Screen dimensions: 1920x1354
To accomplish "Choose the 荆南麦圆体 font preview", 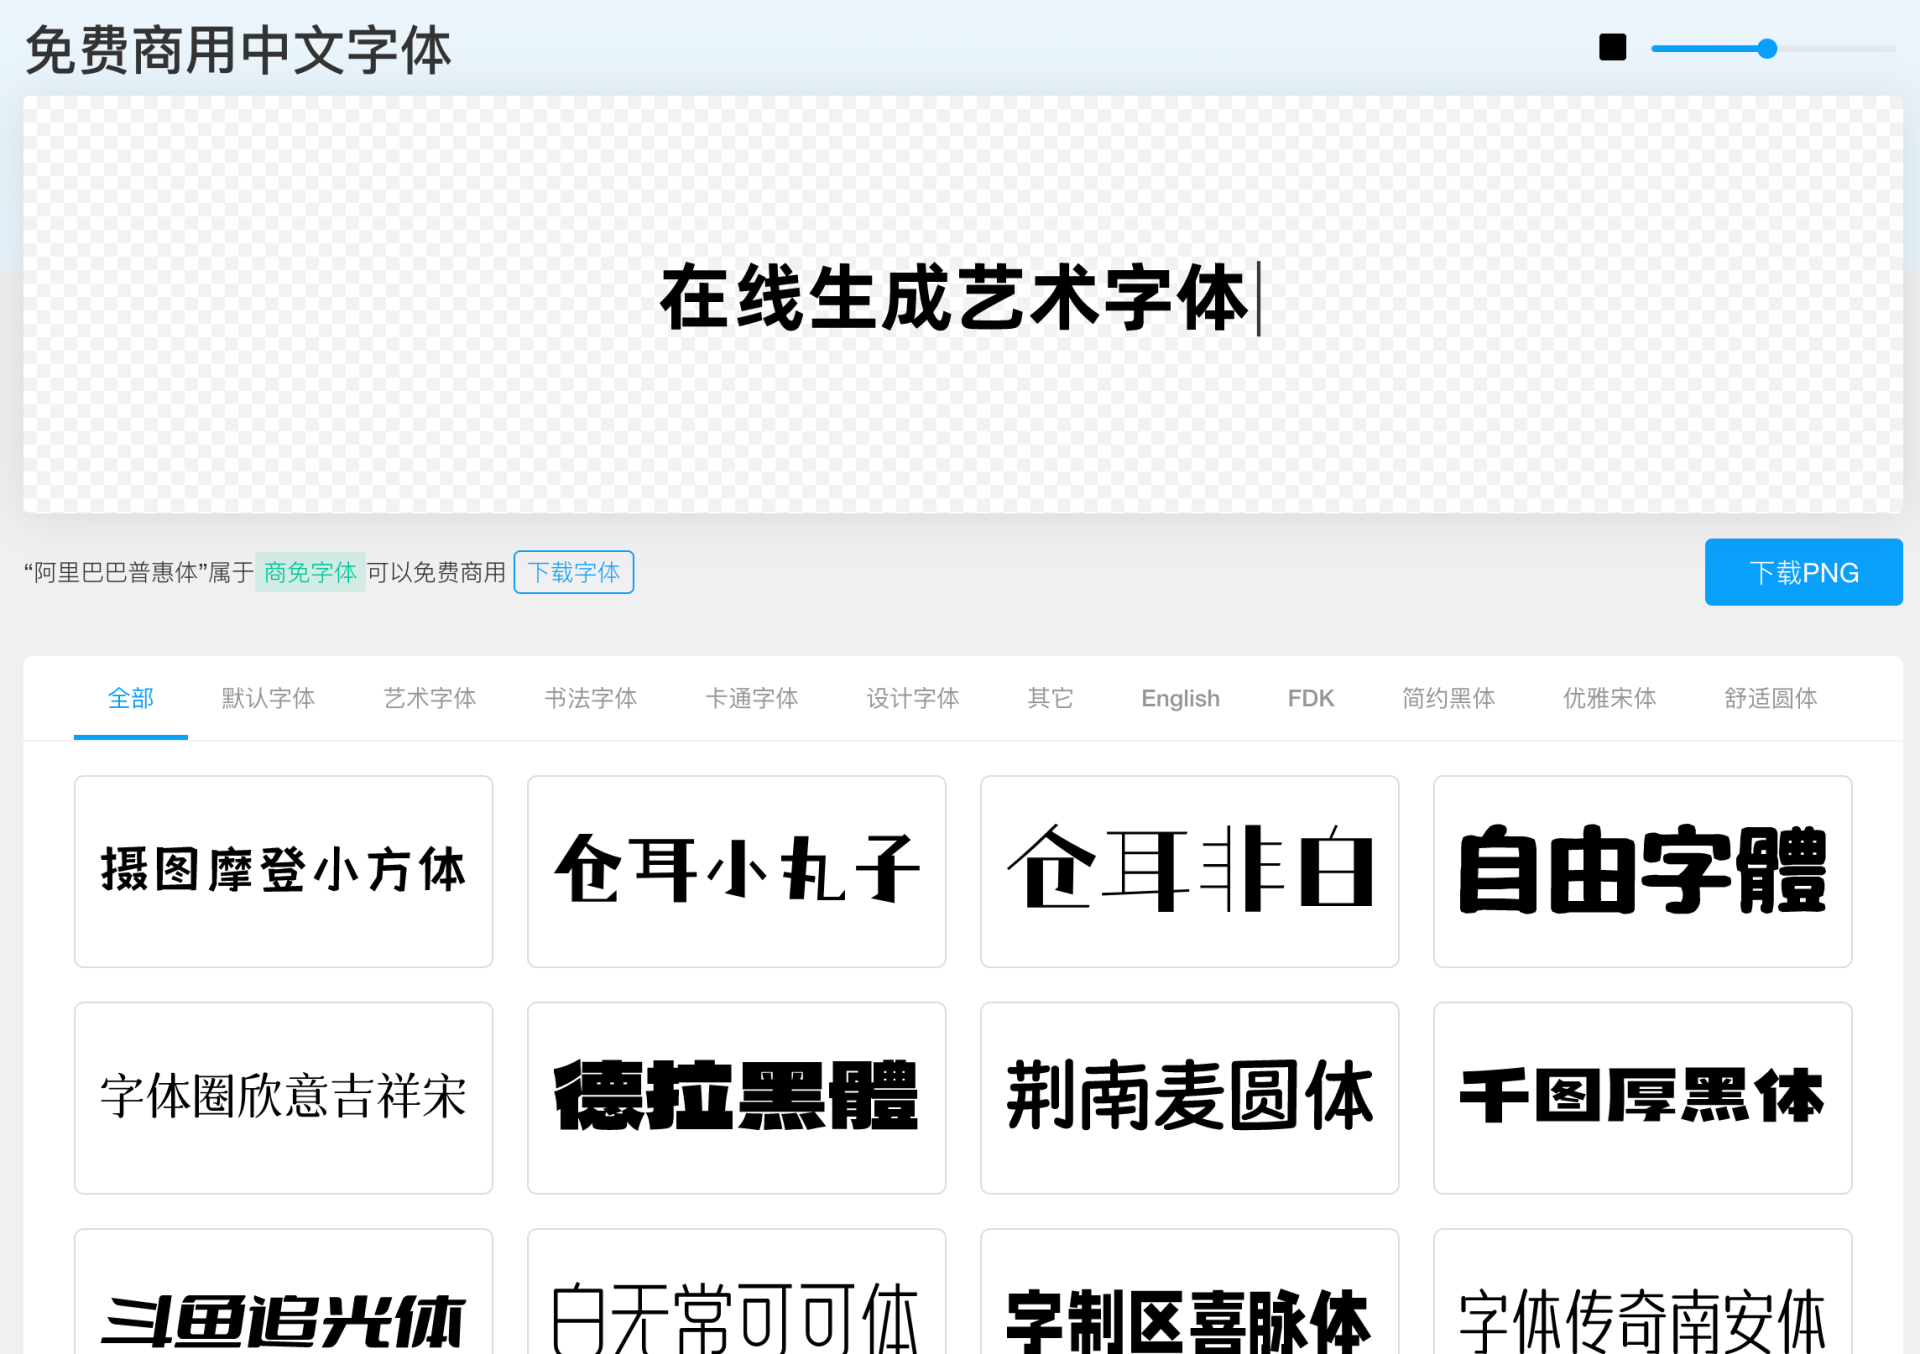I will [1189, 1097].
